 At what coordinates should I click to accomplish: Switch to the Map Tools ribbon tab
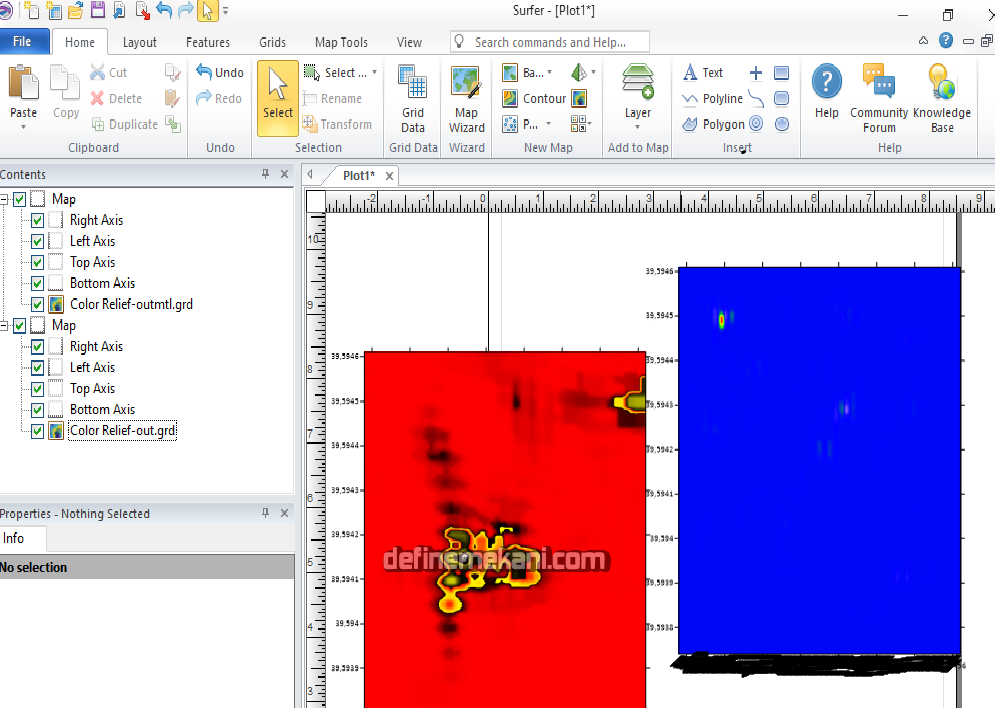(341, 42)
